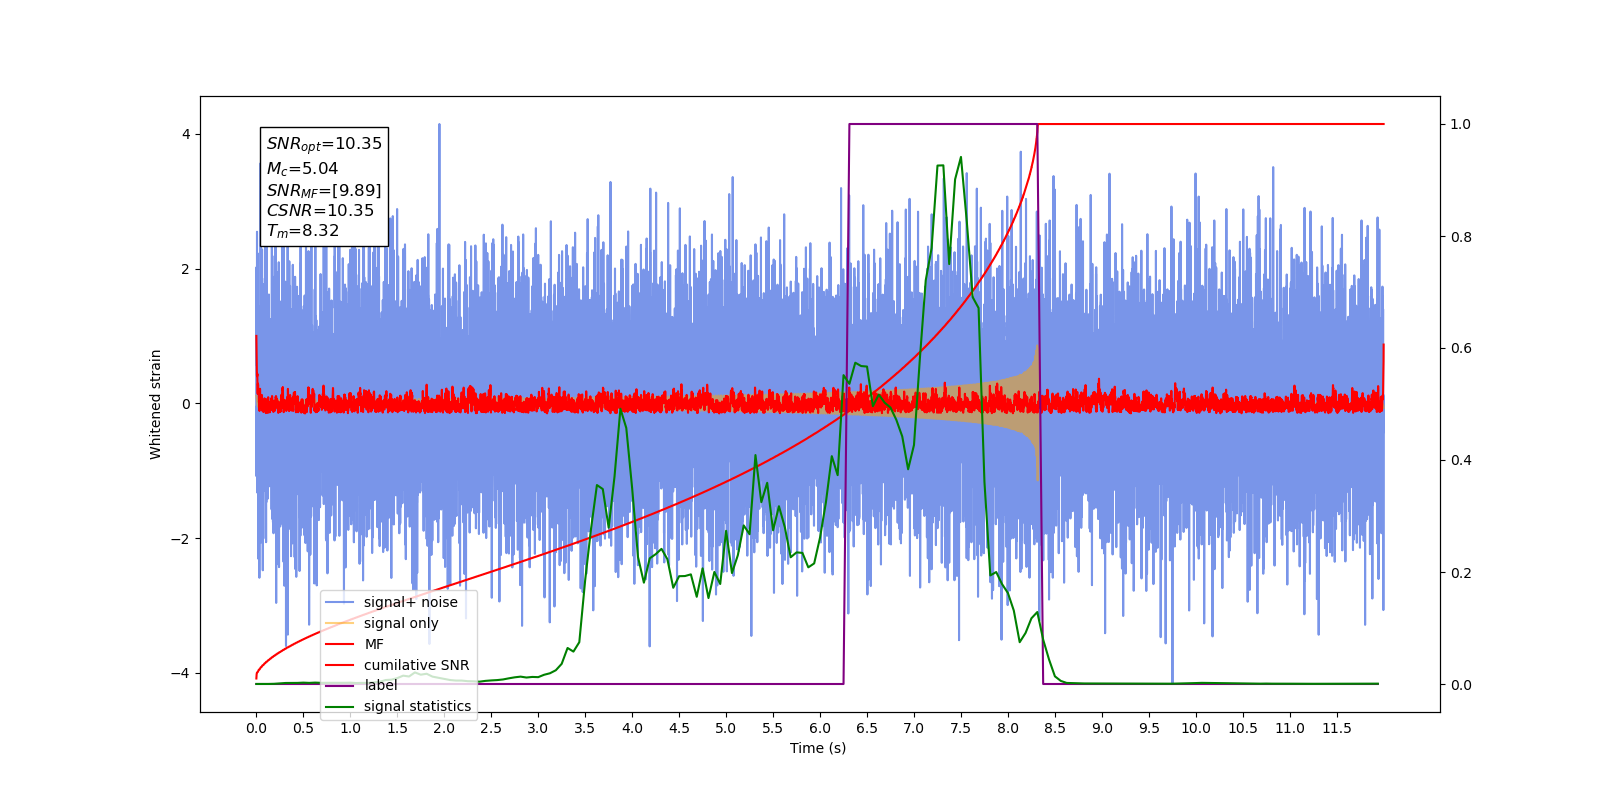Click the SNRMF=[9.89] annotation text
This screenshot has width=1600, height=800.
[x=324, y=190]
